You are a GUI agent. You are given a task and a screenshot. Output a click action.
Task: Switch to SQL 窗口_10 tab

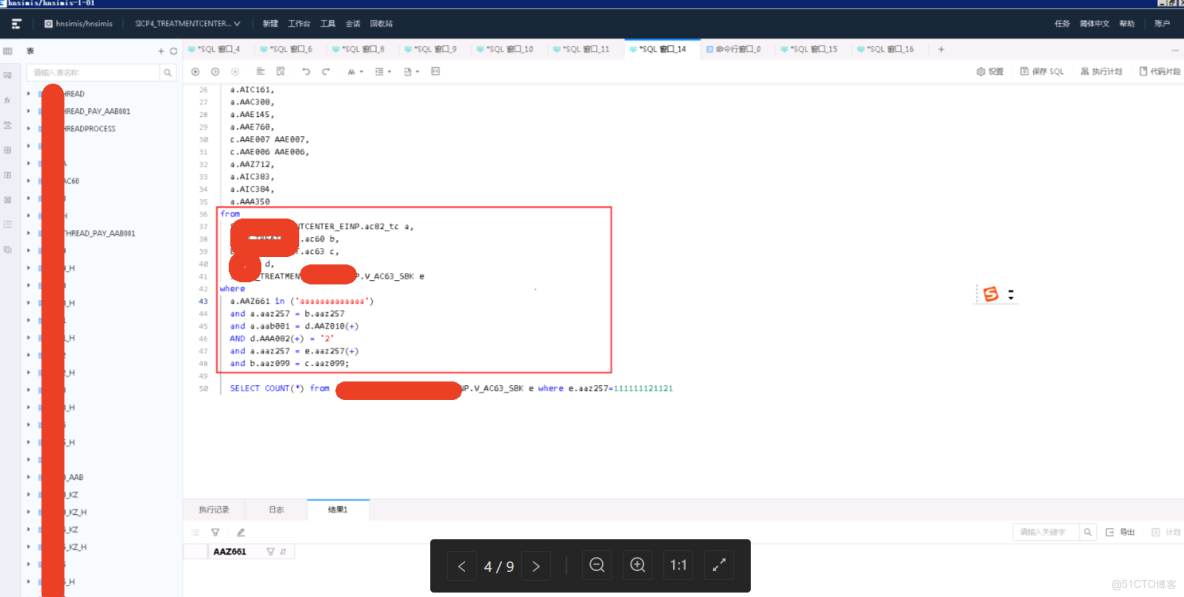click(507, 49)
